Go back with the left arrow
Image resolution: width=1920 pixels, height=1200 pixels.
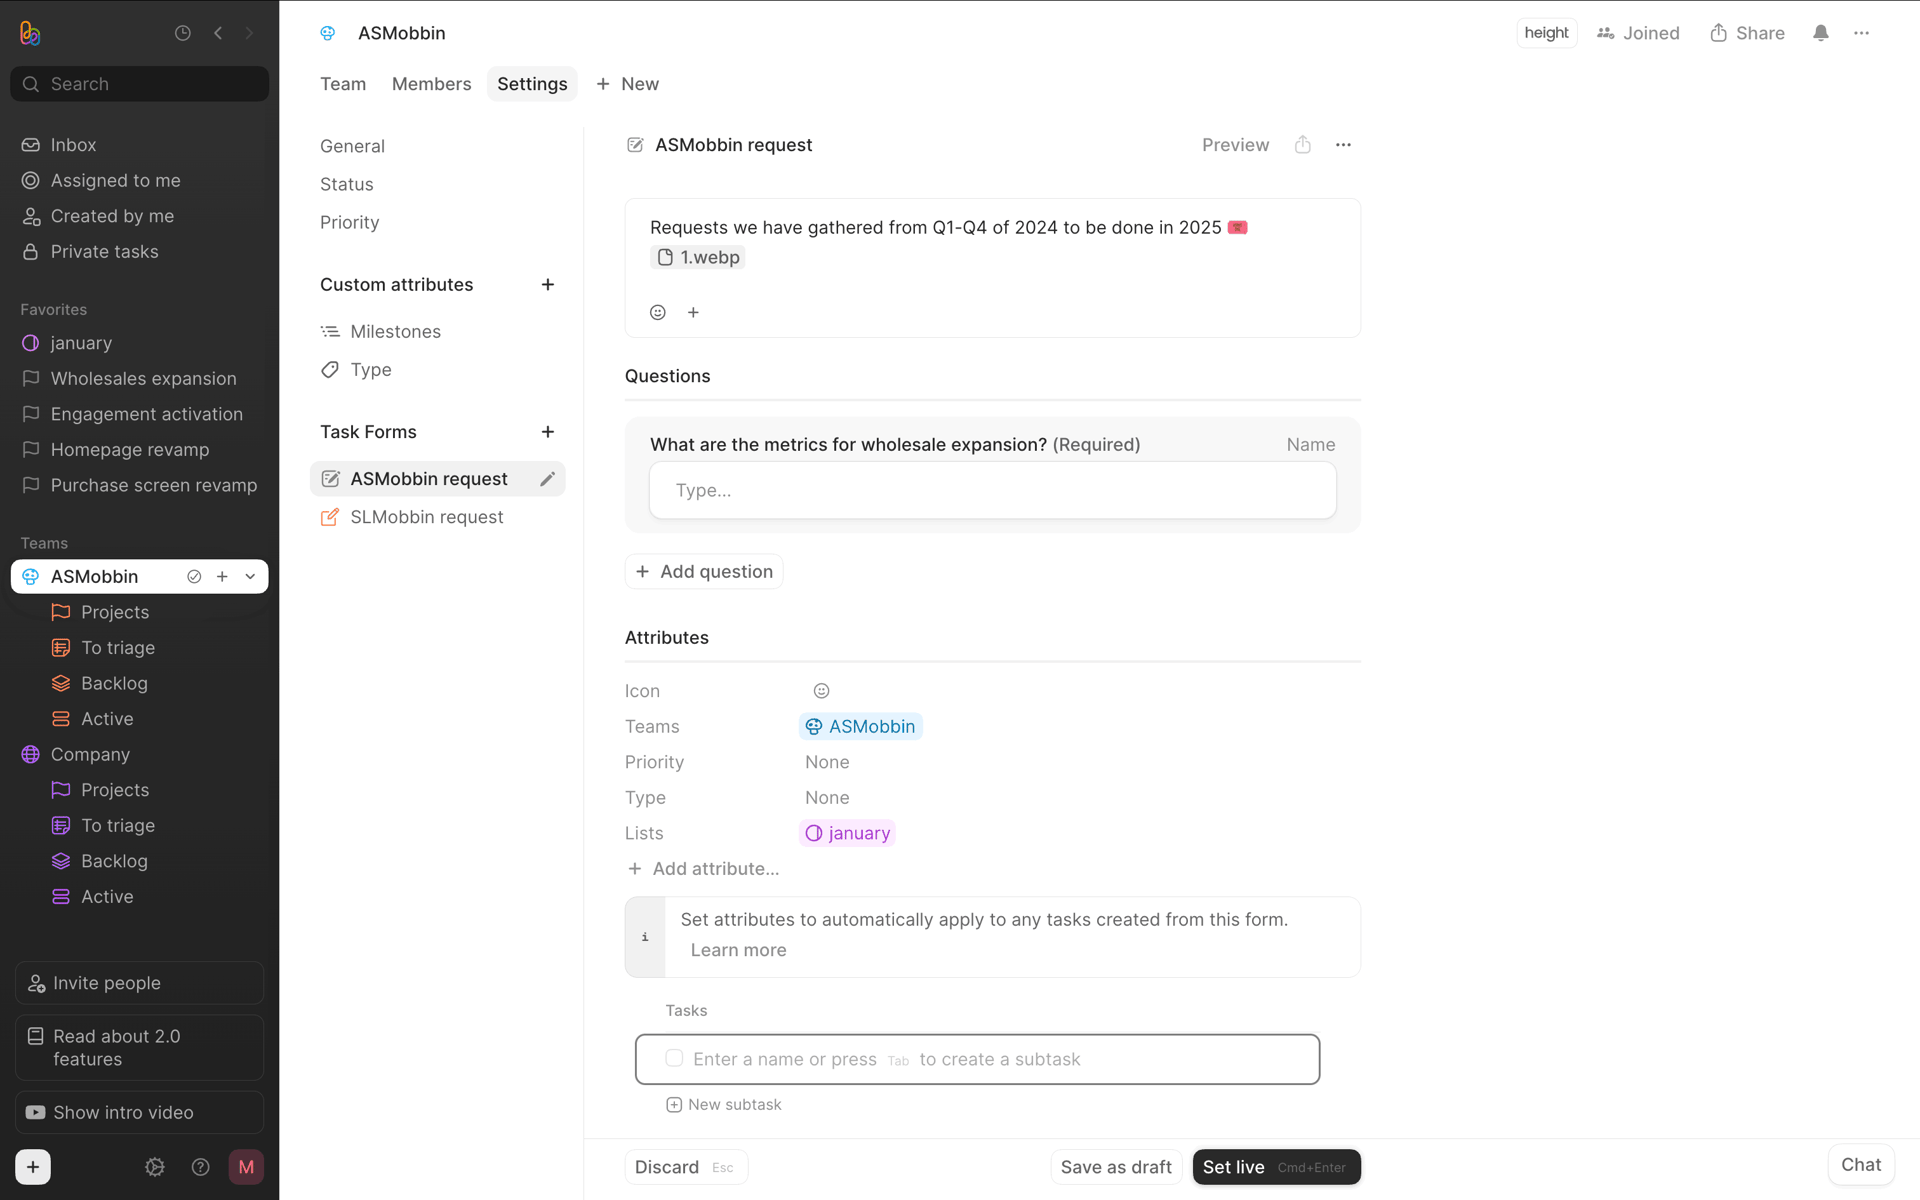[x=218, y=33]
